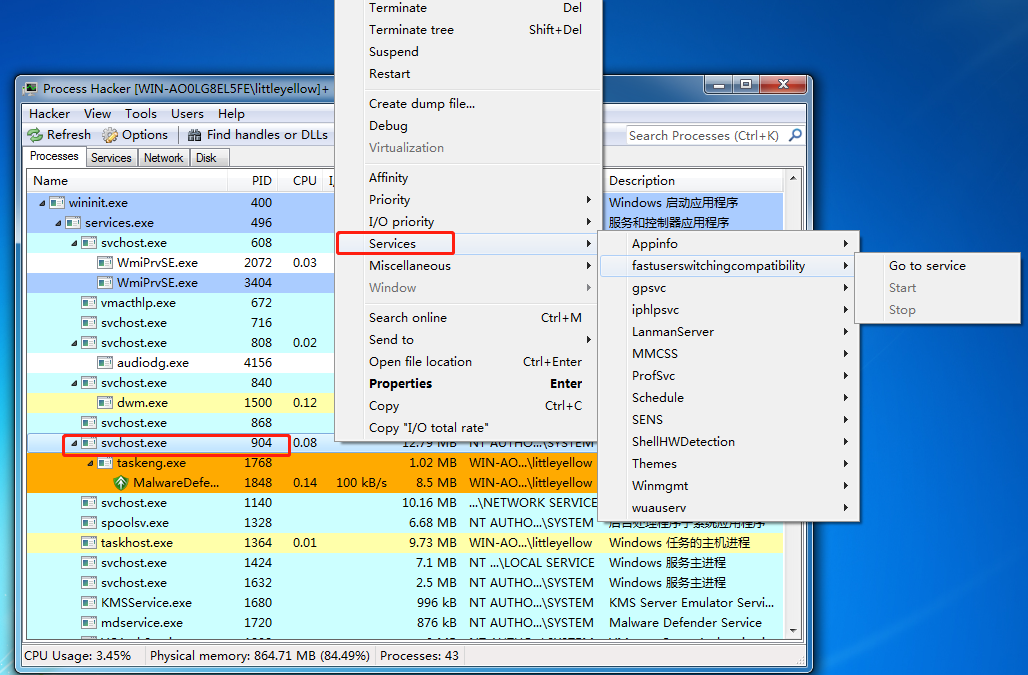This screenshot has height=675, width=1028.
Task: Click the audiodg.exe process icon
Action: (x=105, y=362)
